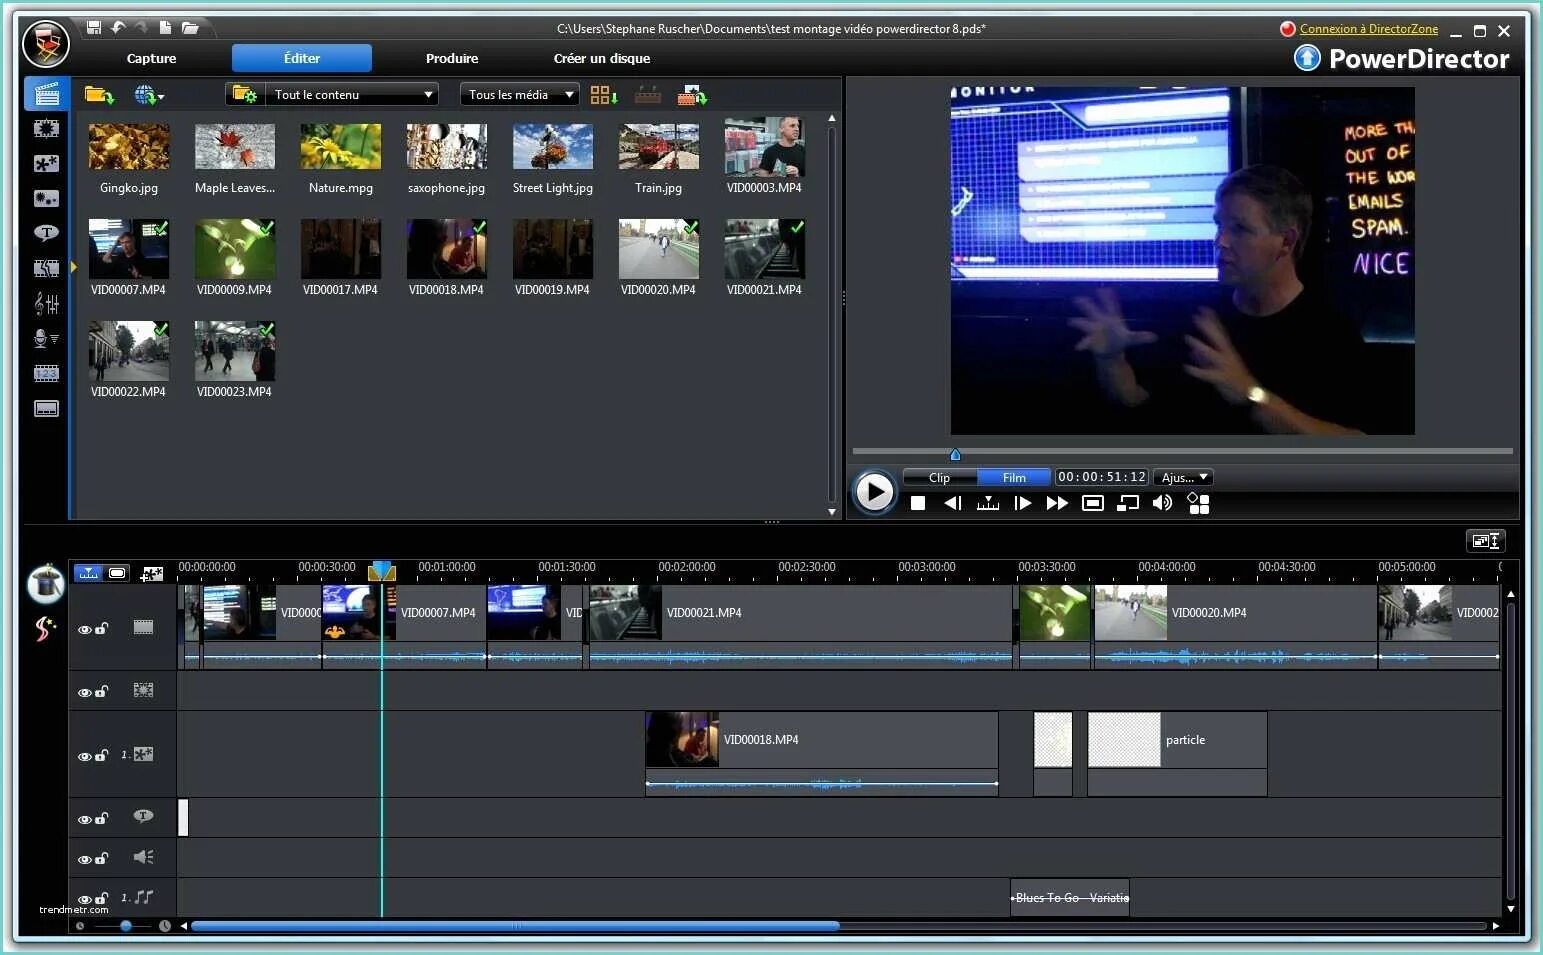1543x955 pixels.
Task: Click the timeline playhead marker
Action: [381, 571]
